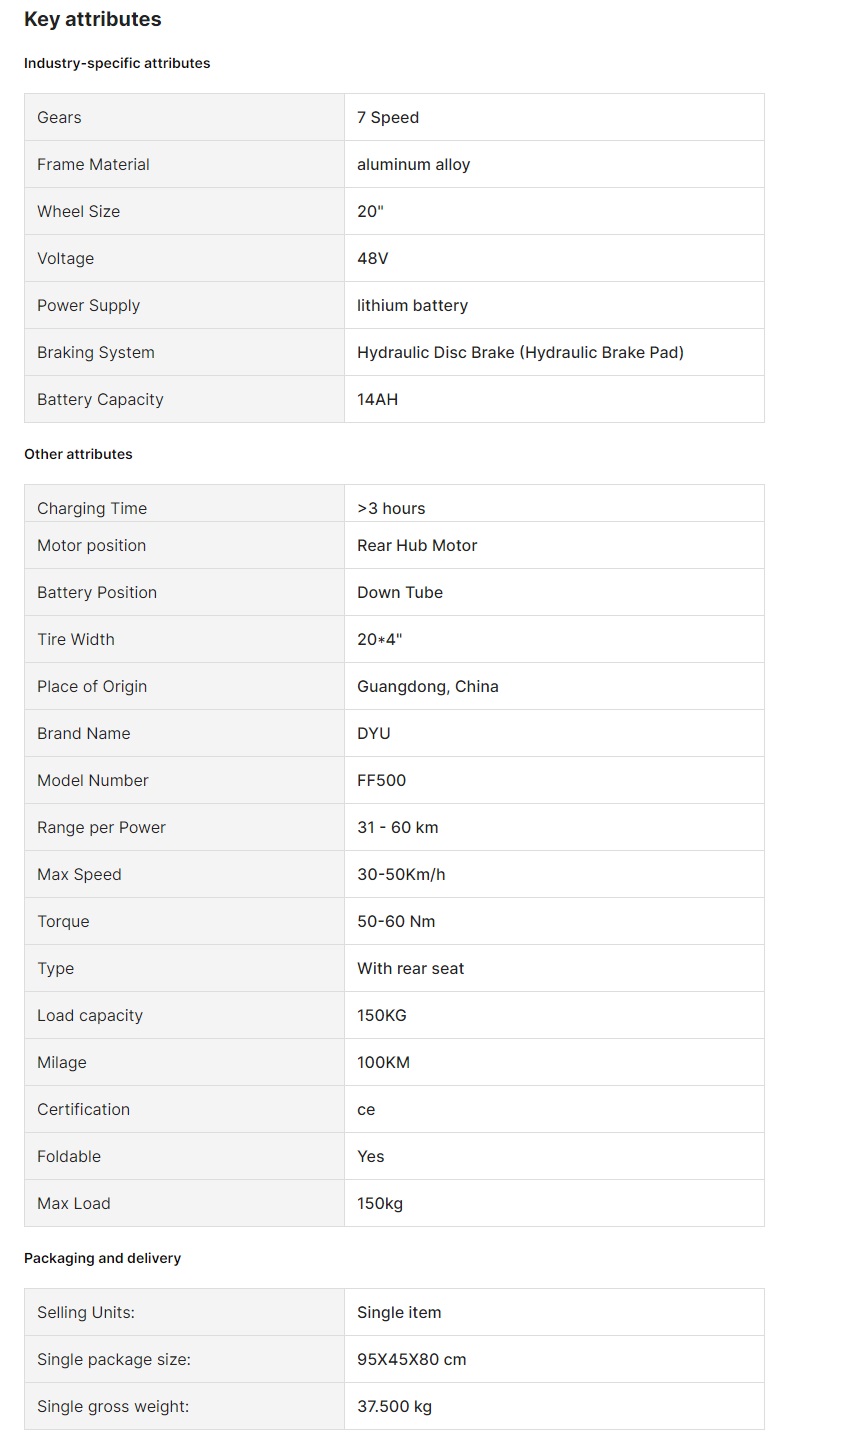Click the 7 Speed value cell
Image resolution: width=846 pixels, height=1439 pixels.
388,117
